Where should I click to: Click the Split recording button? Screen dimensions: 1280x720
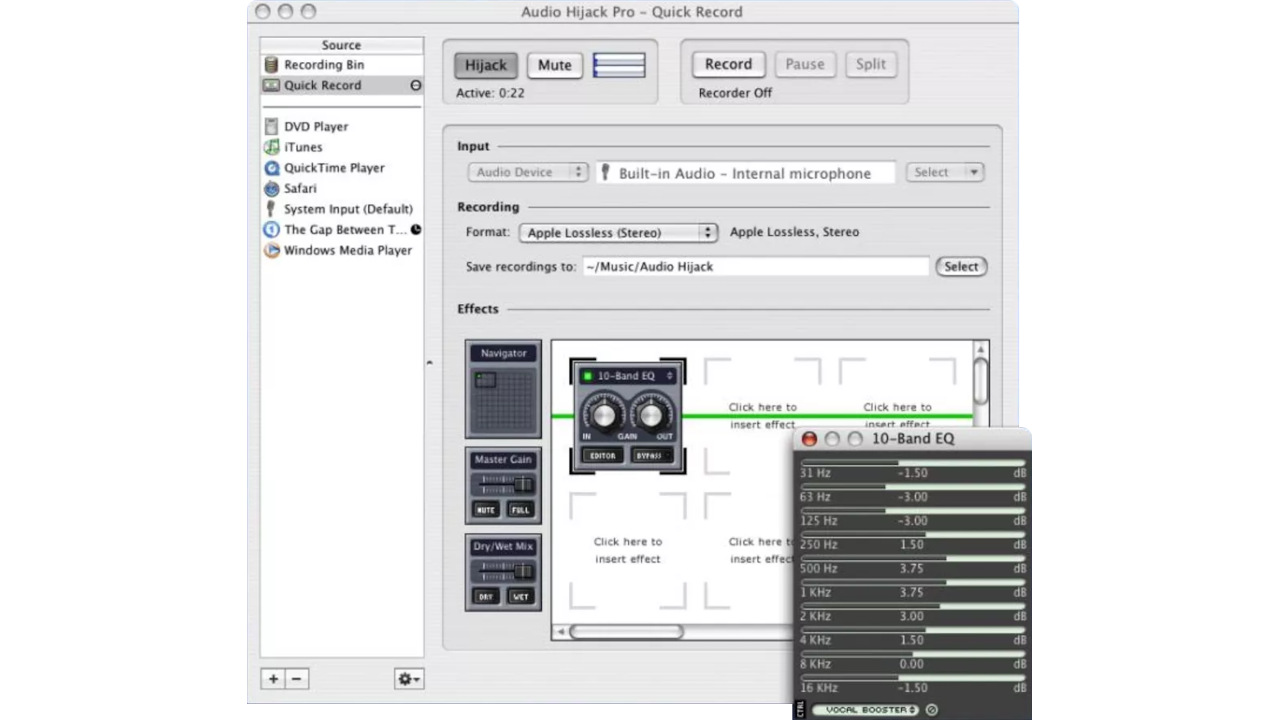click(x=871, y=64)
